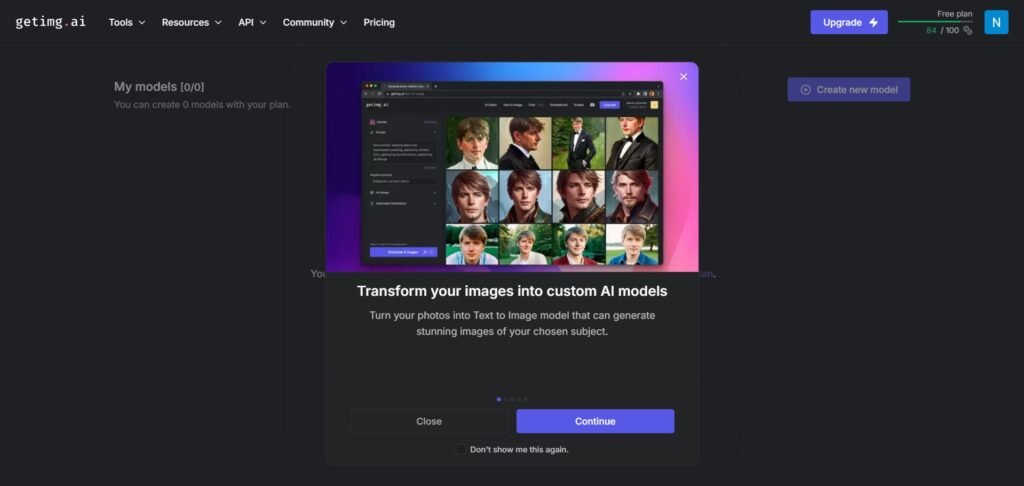Open the Community dropdown menu
The height and width of the screenshot is (486, 1024).
(x=314, y=22)
